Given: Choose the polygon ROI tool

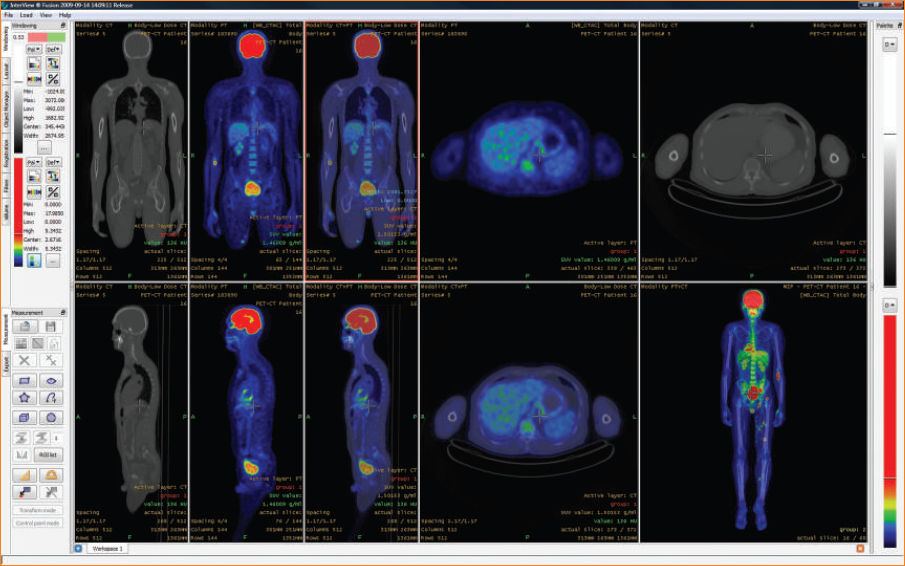Looking at the screenshot, I should (x=24, y=398).
